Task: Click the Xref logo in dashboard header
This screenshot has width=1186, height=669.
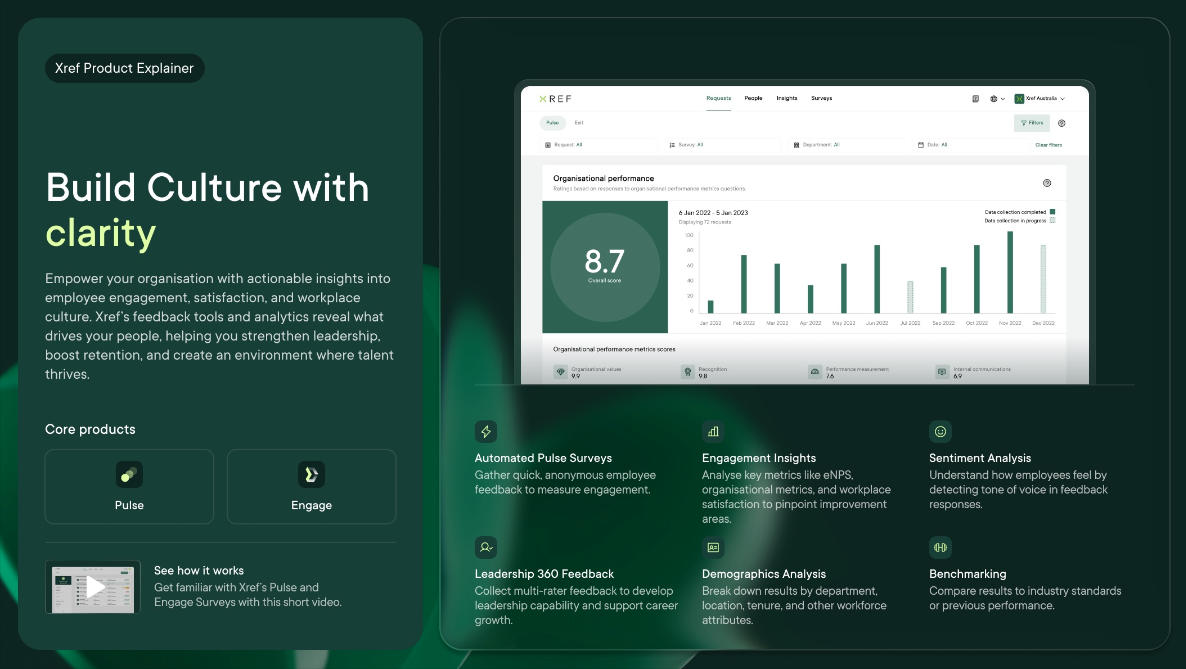Action: 555,99
